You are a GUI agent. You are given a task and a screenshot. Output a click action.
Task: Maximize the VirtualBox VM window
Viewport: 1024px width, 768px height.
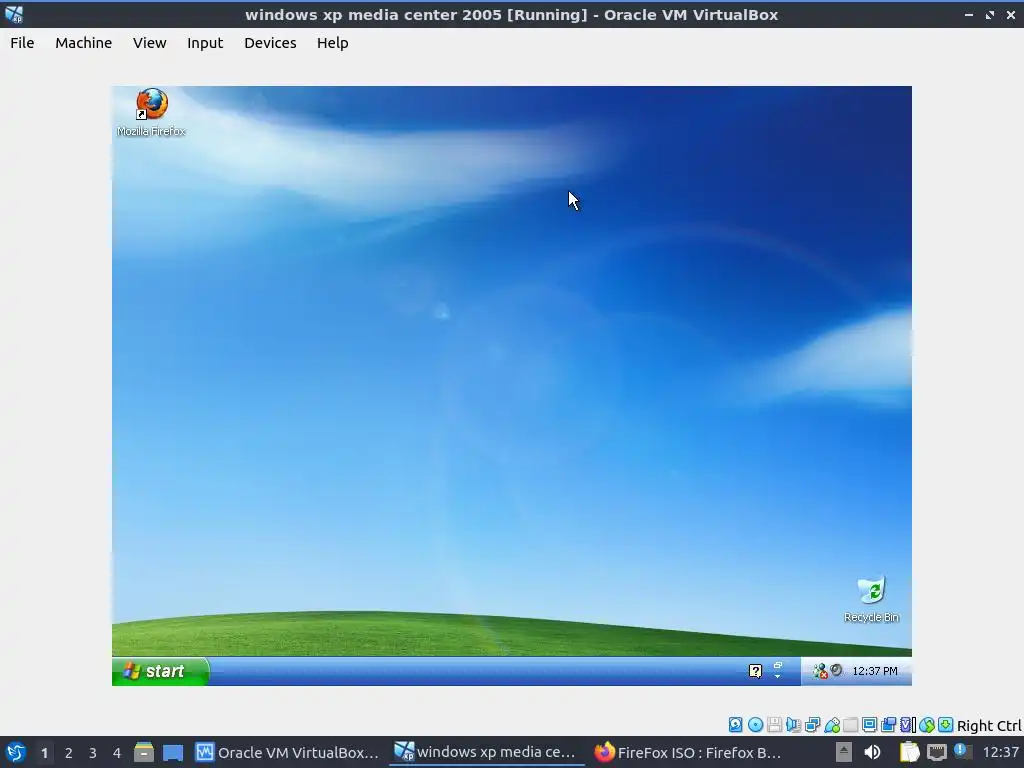click(990, 14)
